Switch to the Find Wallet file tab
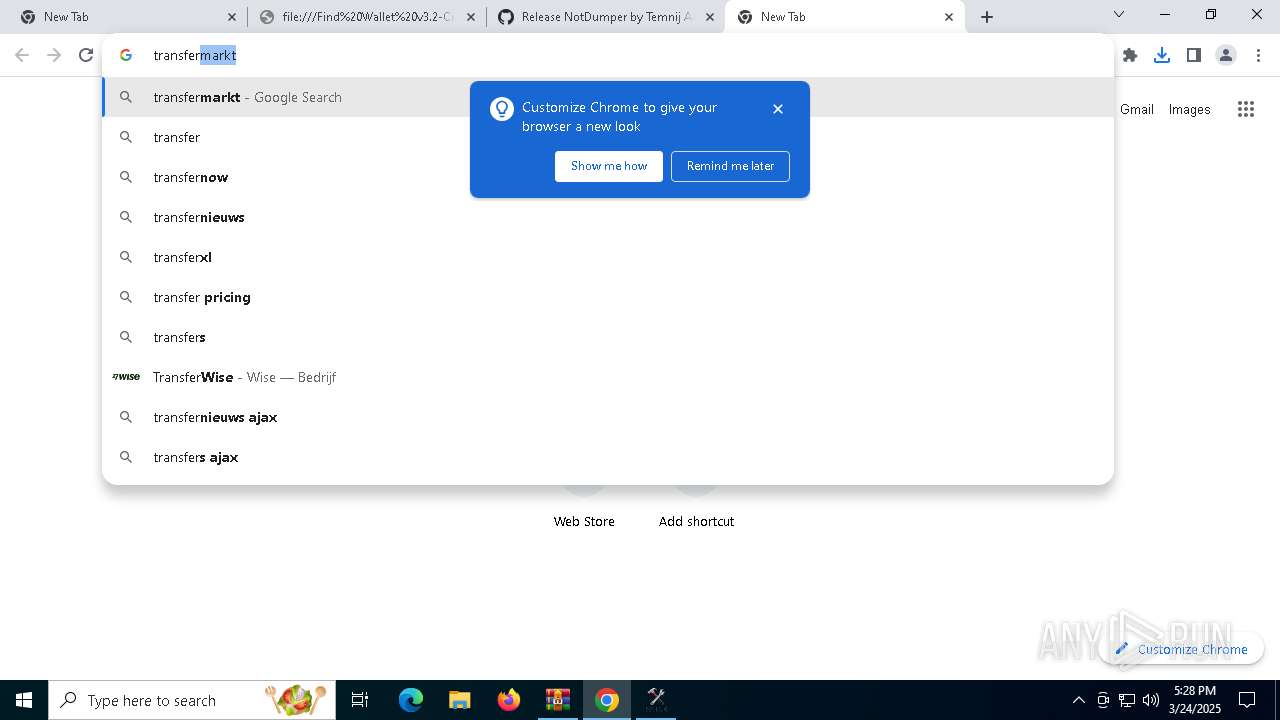 click(365, 17)
